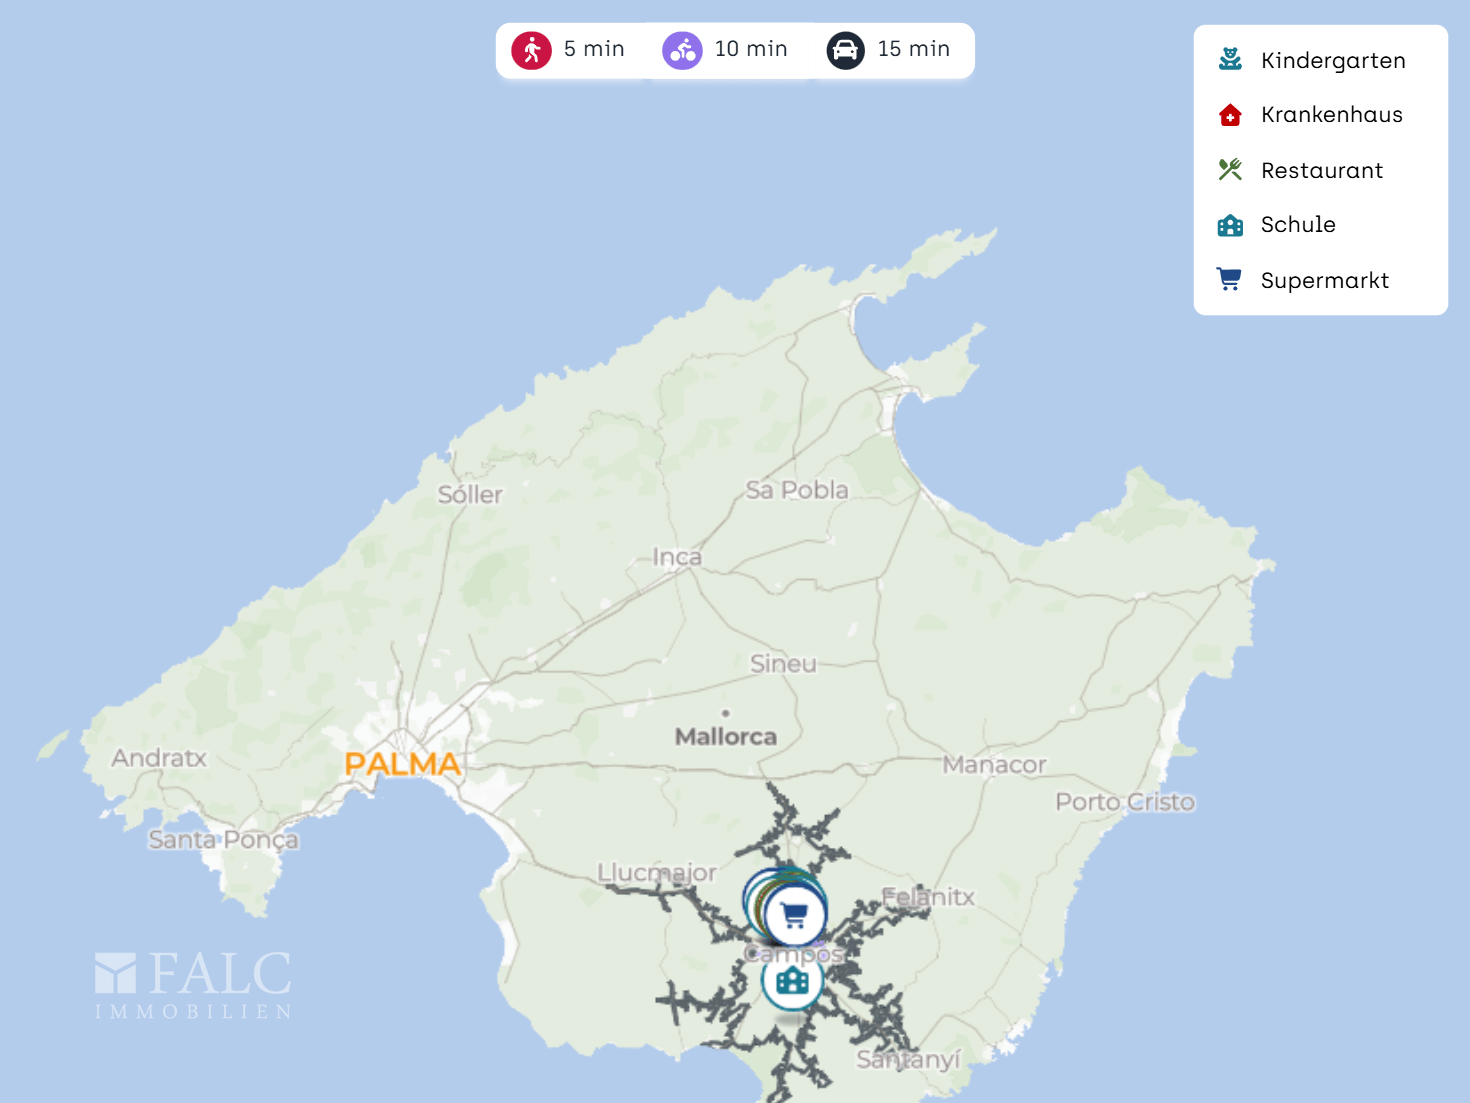This screenshot has height=1103, width=1470.
Task: Select the Supermarkt legend entry
Action: (x=1325, y=280)
